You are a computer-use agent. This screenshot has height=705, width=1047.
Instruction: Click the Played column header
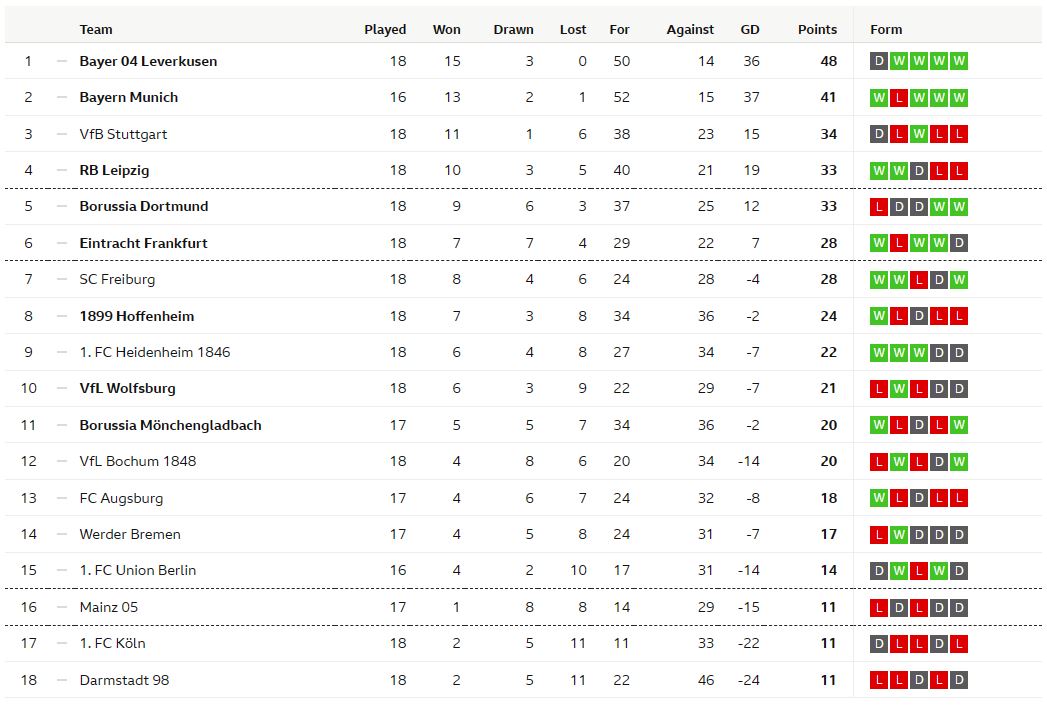pos(385,29)
